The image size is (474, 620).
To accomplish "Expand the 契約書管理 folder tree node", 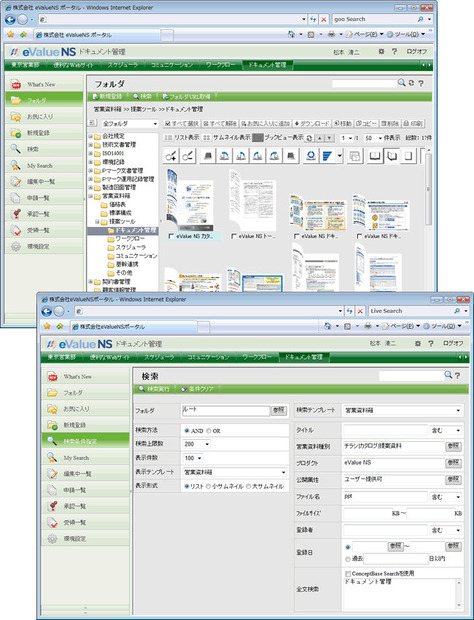I will coord(91,282).
